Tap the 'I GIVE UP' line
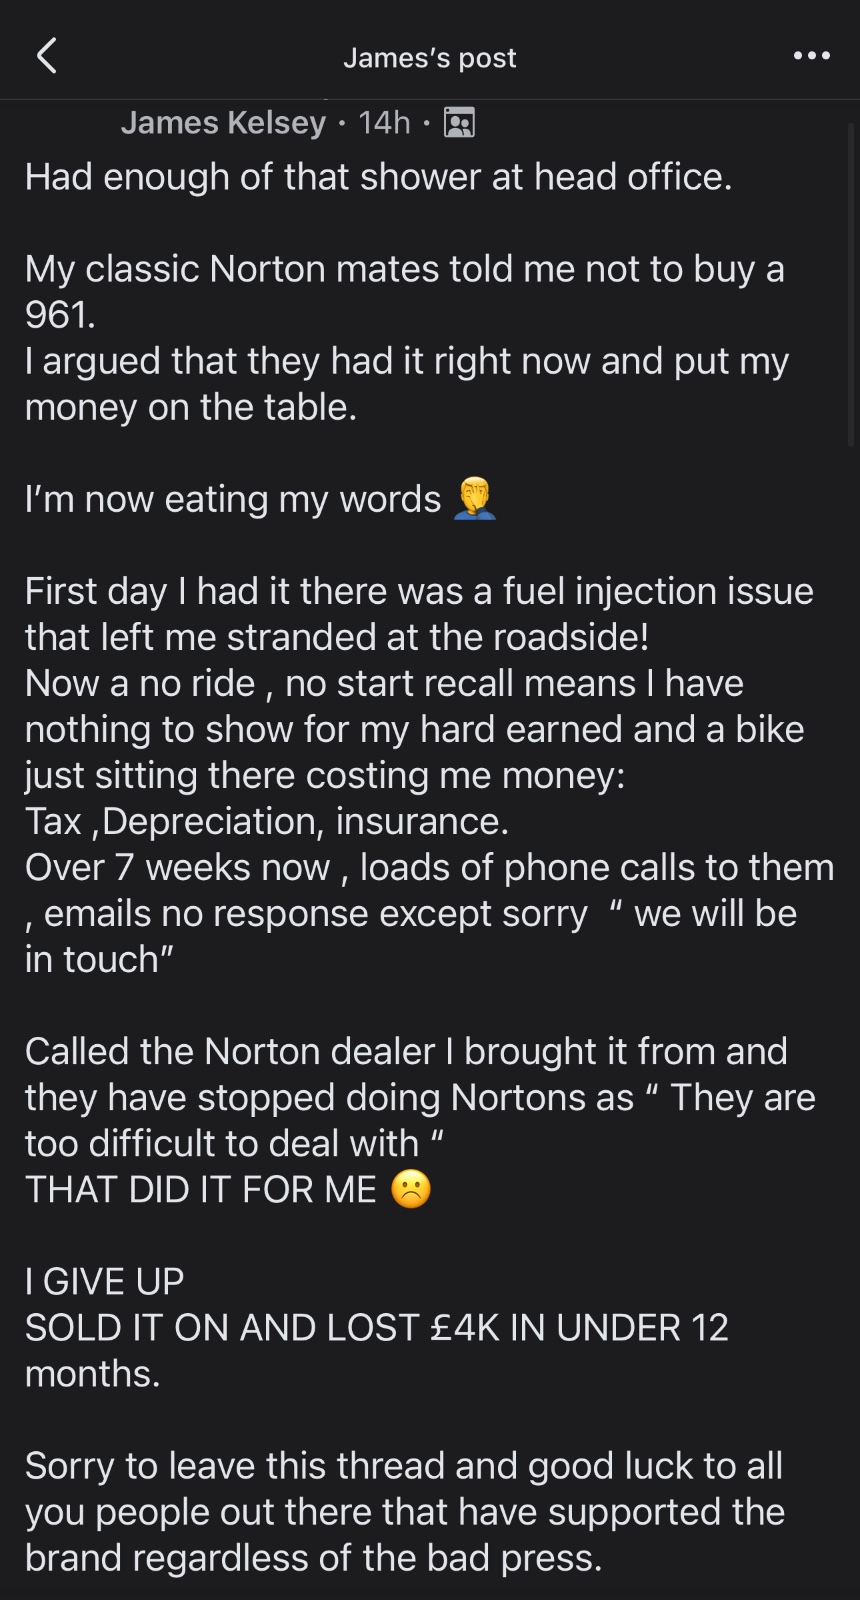Viewport: 860px width, 1600px height. coord(104,1281)
